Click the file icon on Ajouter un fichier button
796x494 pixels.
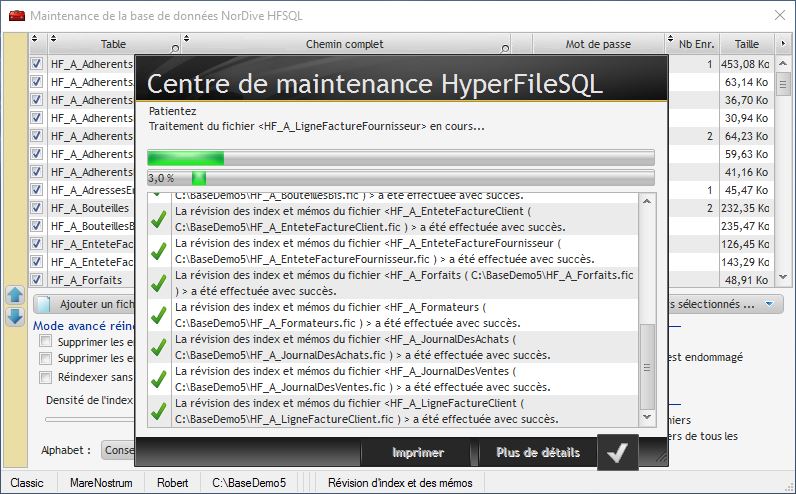(45, 304)
